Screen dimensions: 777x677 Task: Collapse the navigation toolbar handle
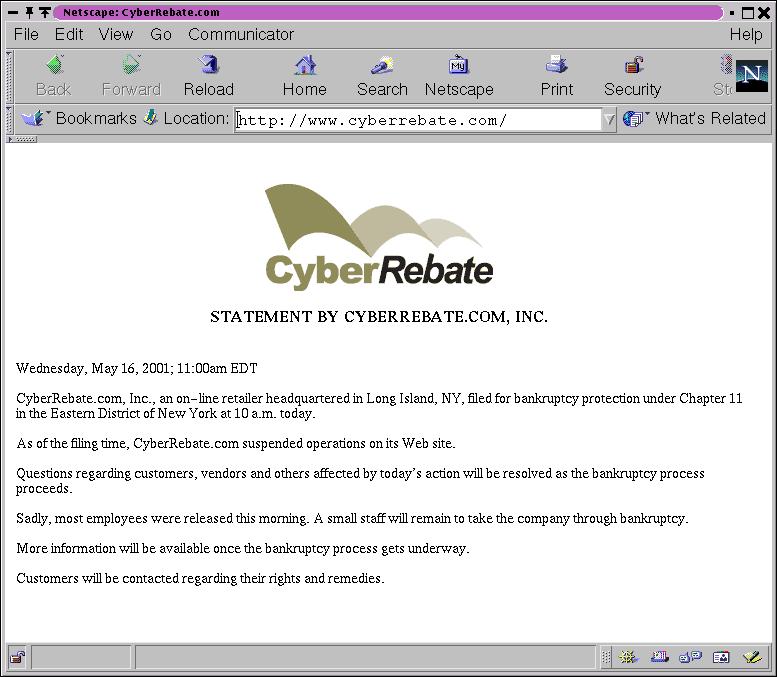pyautogui.click(x=9, y=76)
